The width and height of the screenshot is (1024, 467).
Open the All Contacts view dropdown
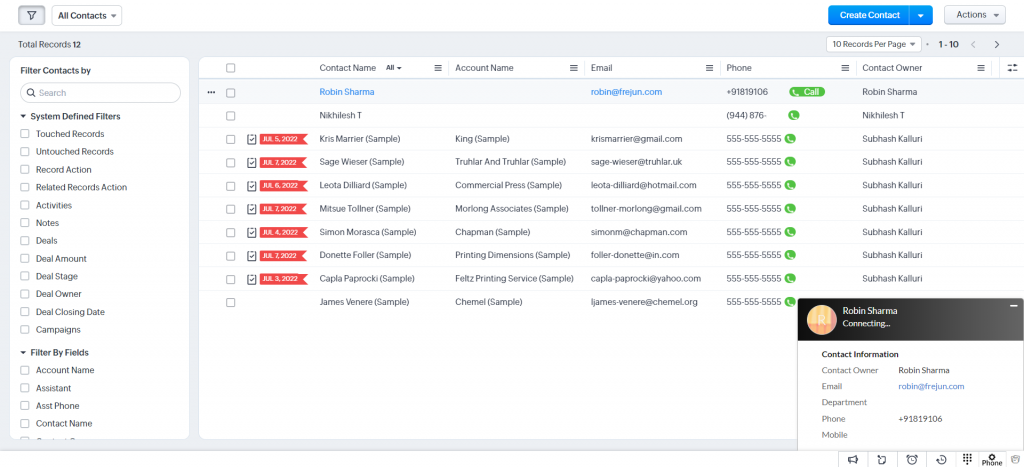[87, 16]
